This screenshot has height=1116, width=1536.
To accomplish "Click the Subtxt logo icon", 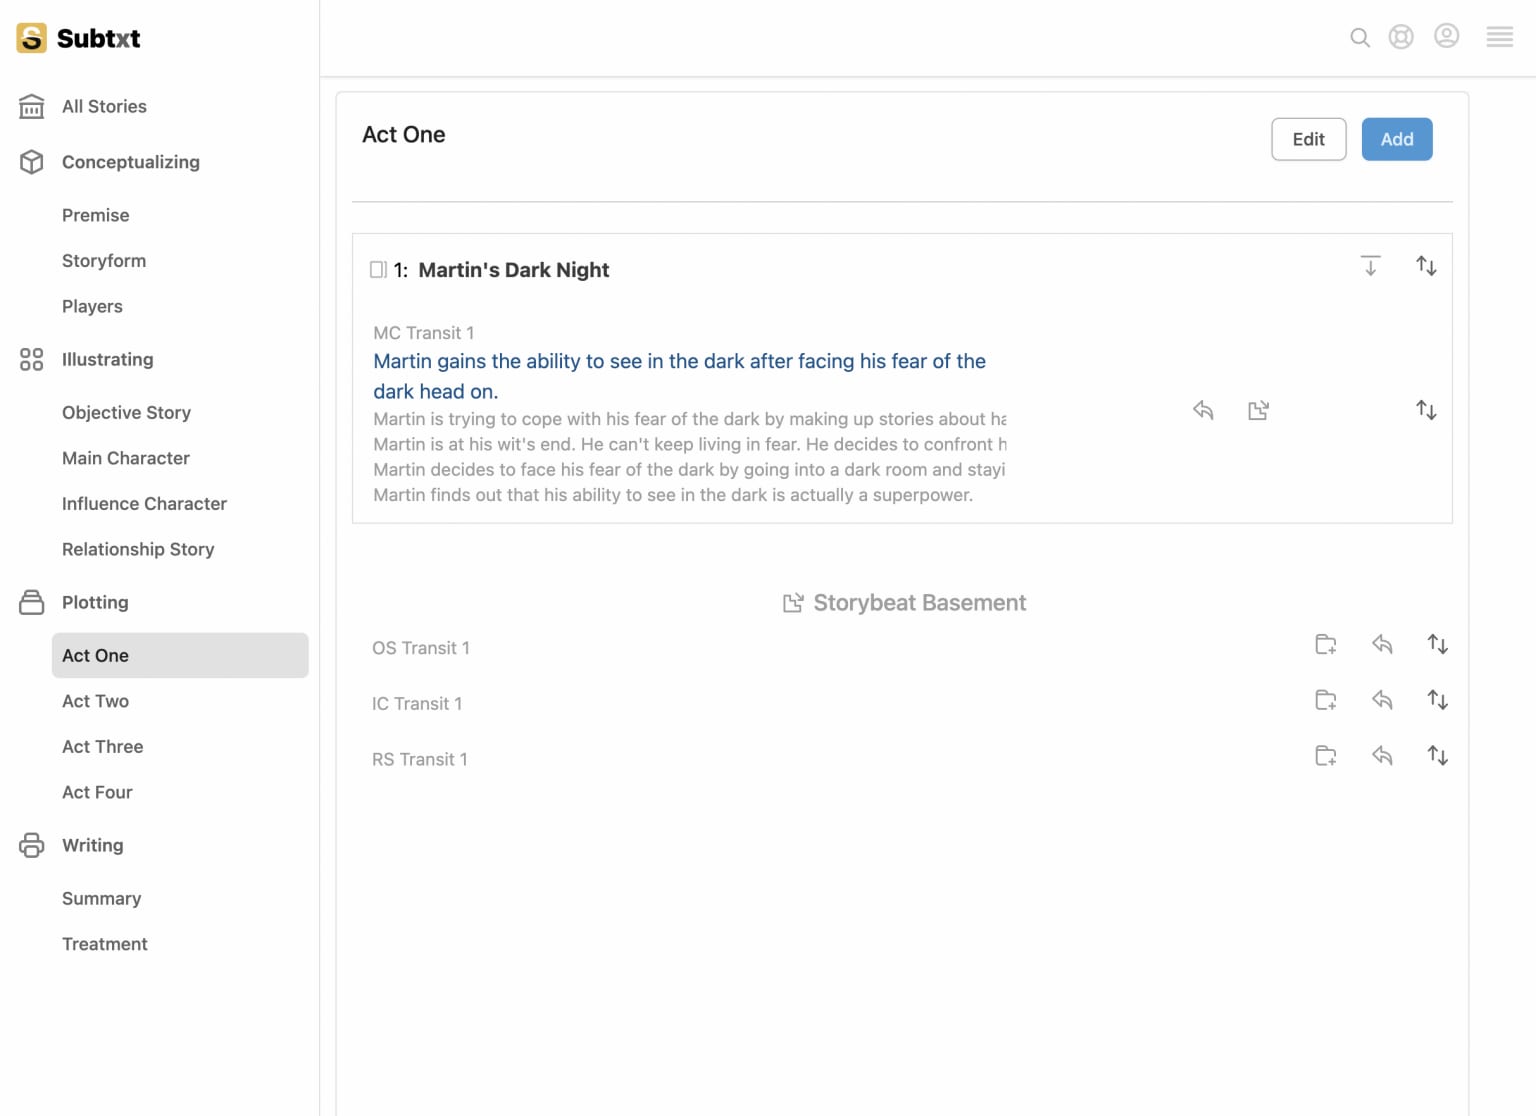I will coord(31,38).
